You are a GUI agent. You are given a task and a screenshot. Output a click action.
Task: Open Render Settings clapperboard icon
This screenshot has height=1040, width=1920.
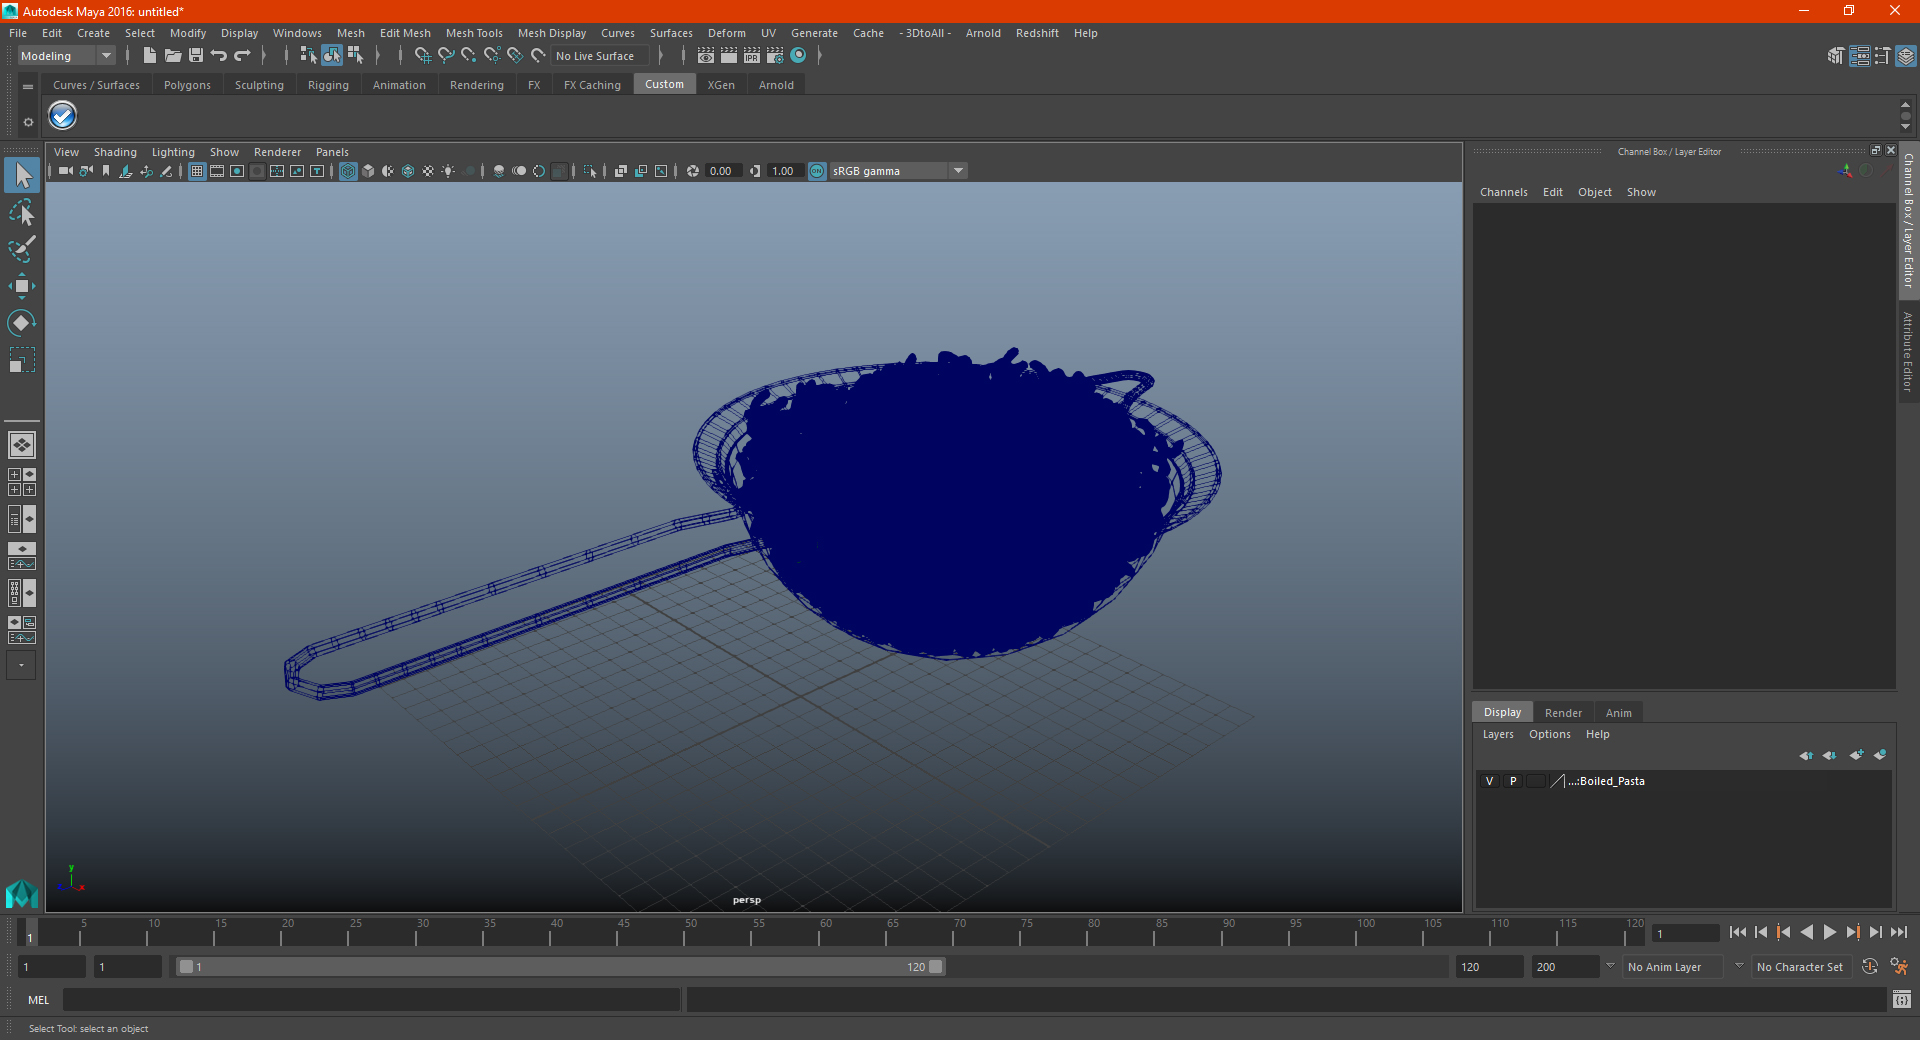pos(775,56)
